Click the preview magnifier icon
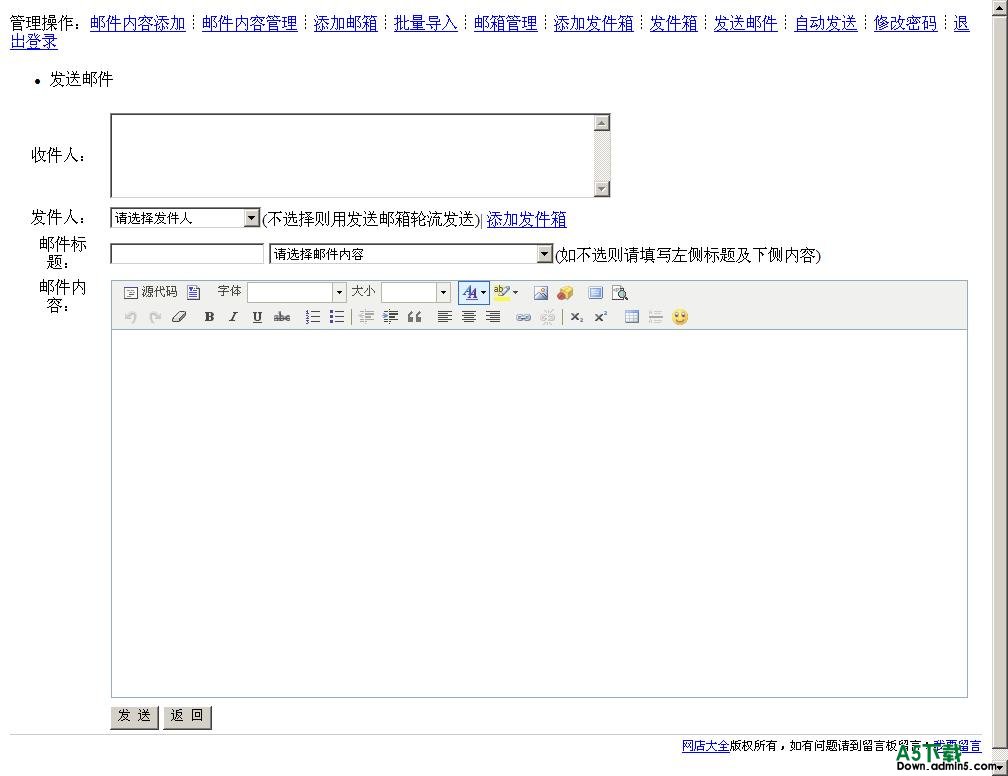Image resolution: width=1008 pixels, height=776 pixels. pyautogui.click(x=620, y=293)
